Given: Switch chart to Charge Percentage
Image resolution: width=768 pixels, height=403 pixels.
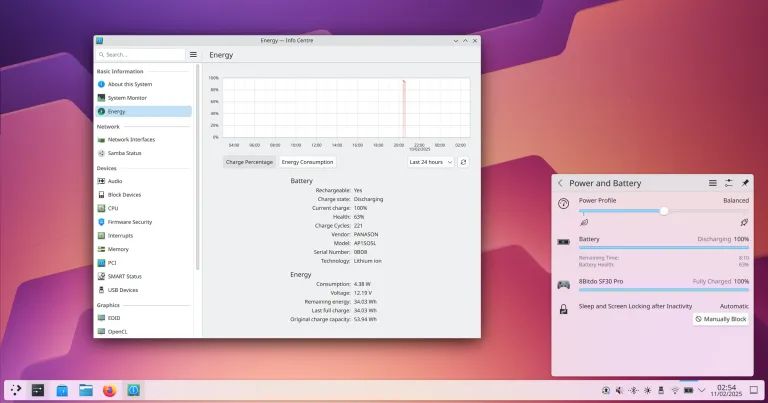Looking at the screenshot, I should [249, 162].
